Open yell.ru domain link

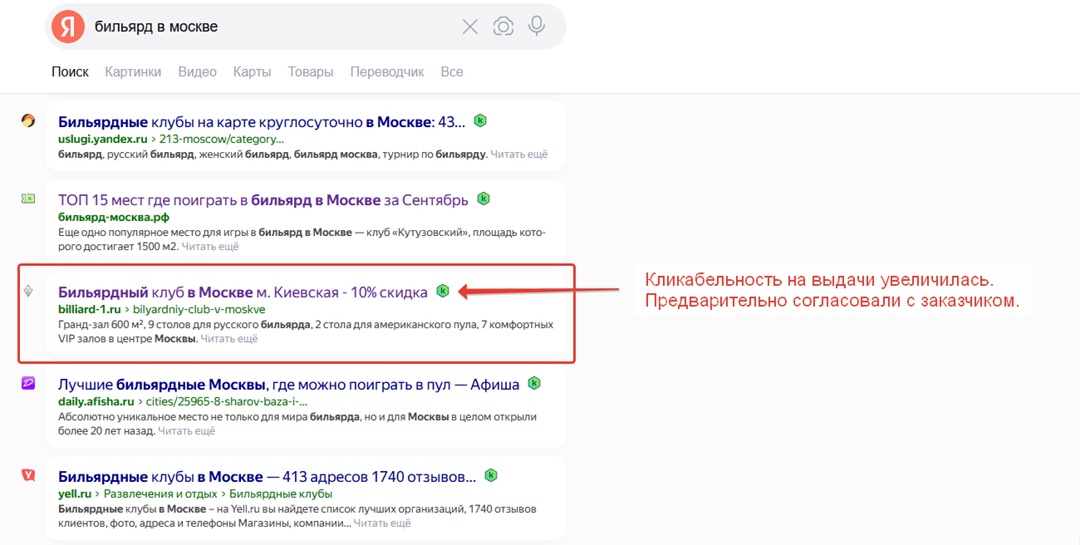[74, 493]
